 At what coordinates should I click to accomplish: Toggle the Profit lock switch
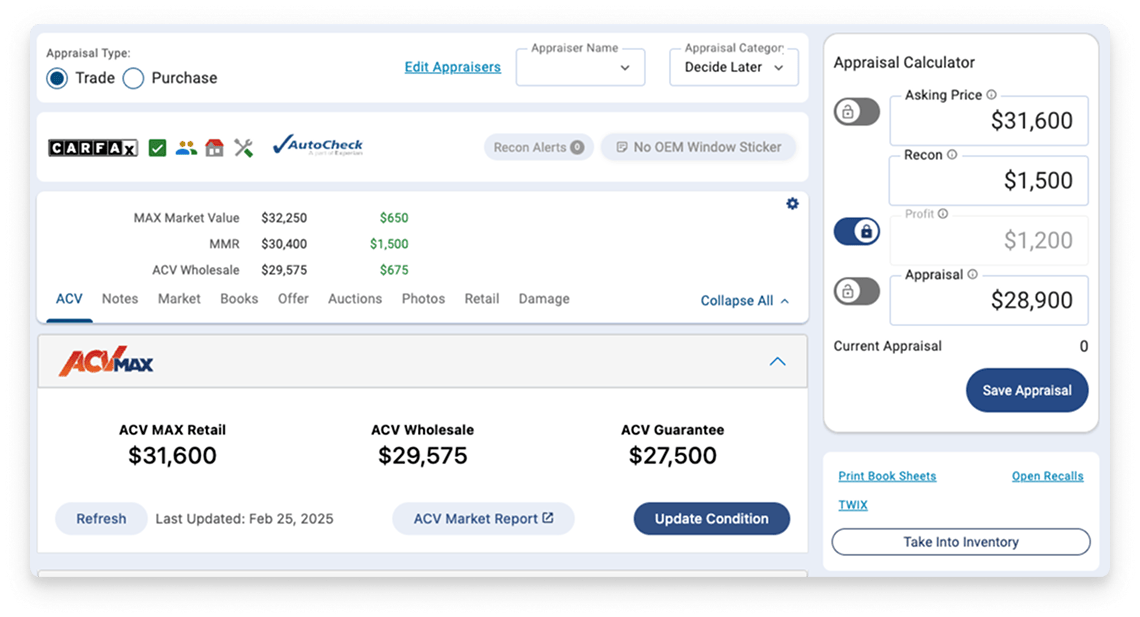pos(856,232)
